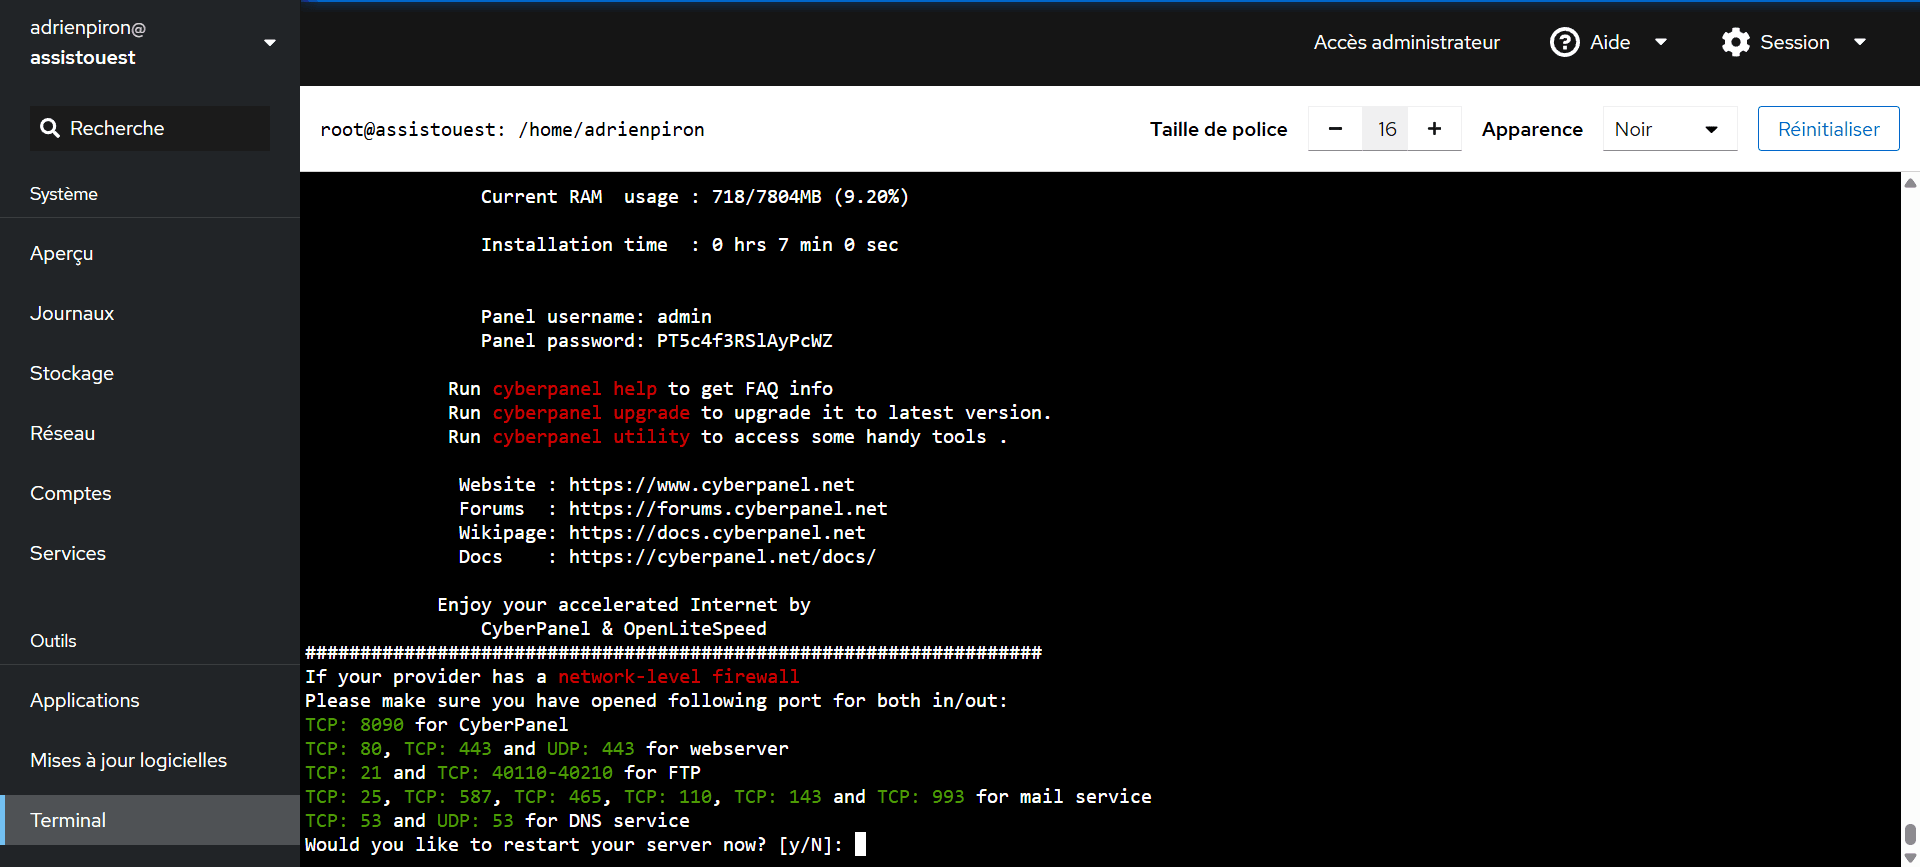
Task: Click the Session gear icon
Action: (1736, 42)
